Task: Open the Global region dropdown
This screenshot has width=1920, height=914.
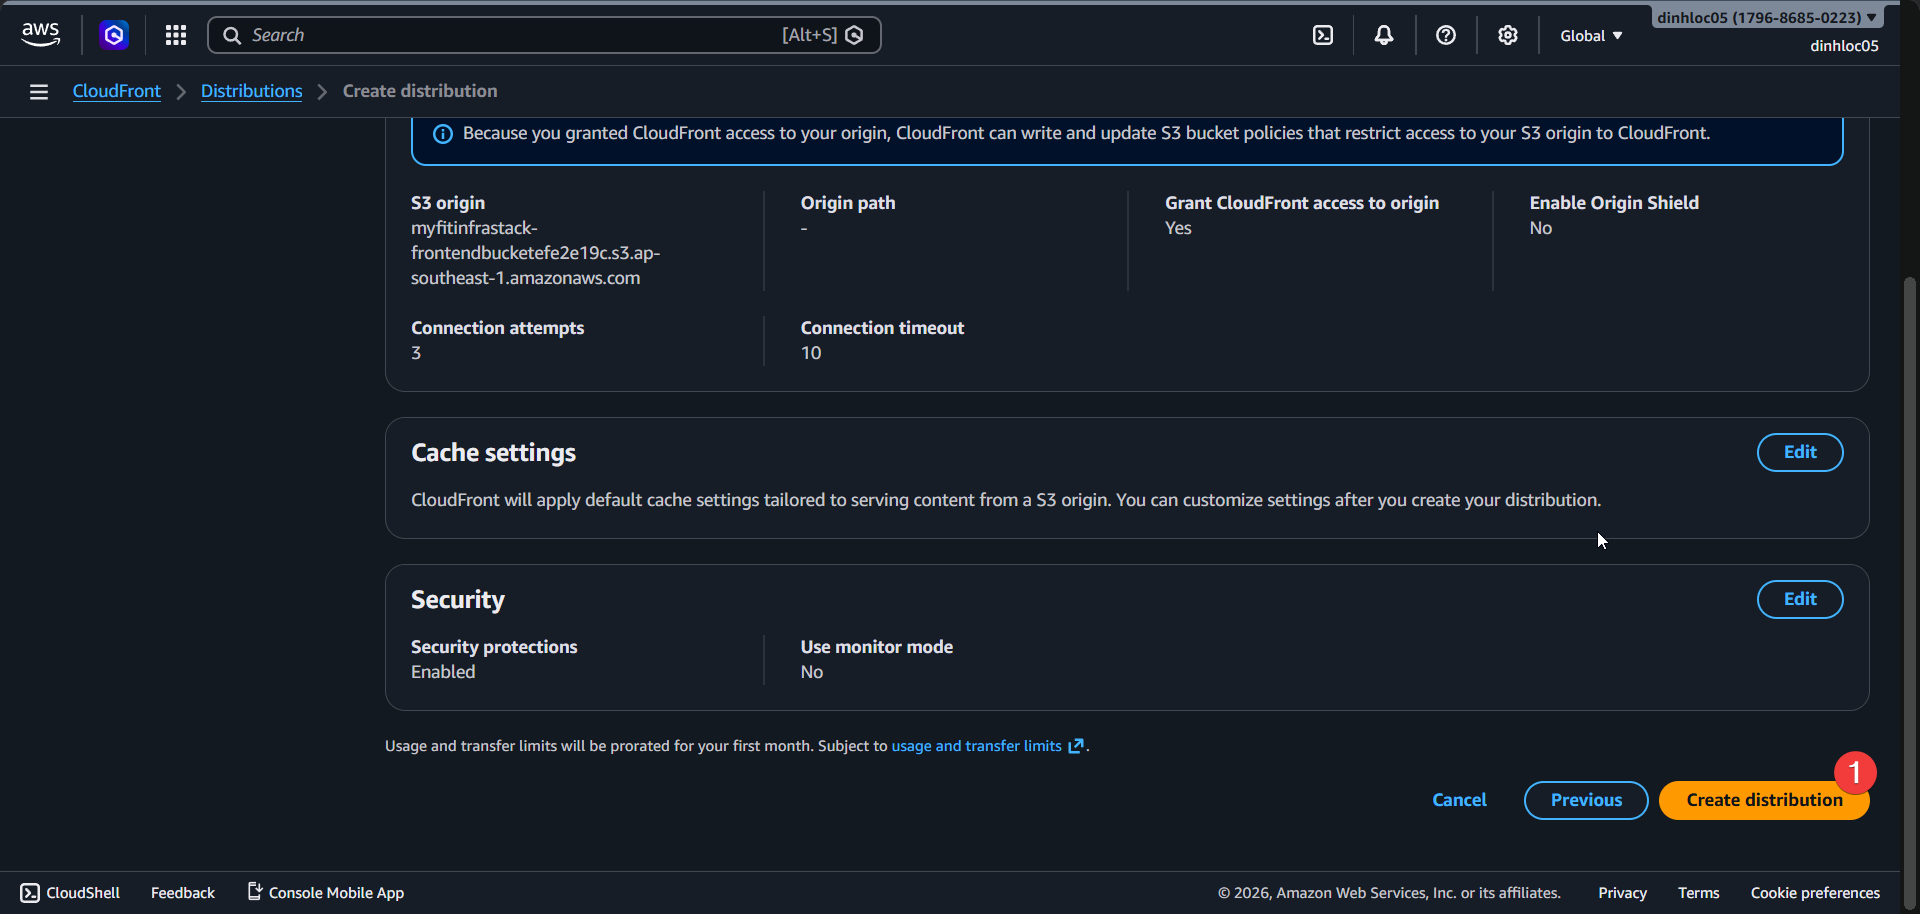Action: (1590, 35)
